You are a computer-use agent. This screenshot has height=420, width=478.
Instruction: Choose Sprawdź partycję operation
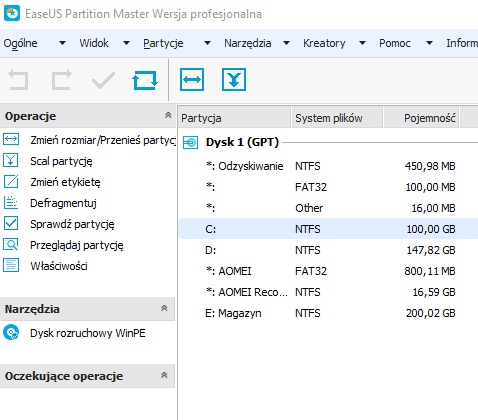coord(72,224)
